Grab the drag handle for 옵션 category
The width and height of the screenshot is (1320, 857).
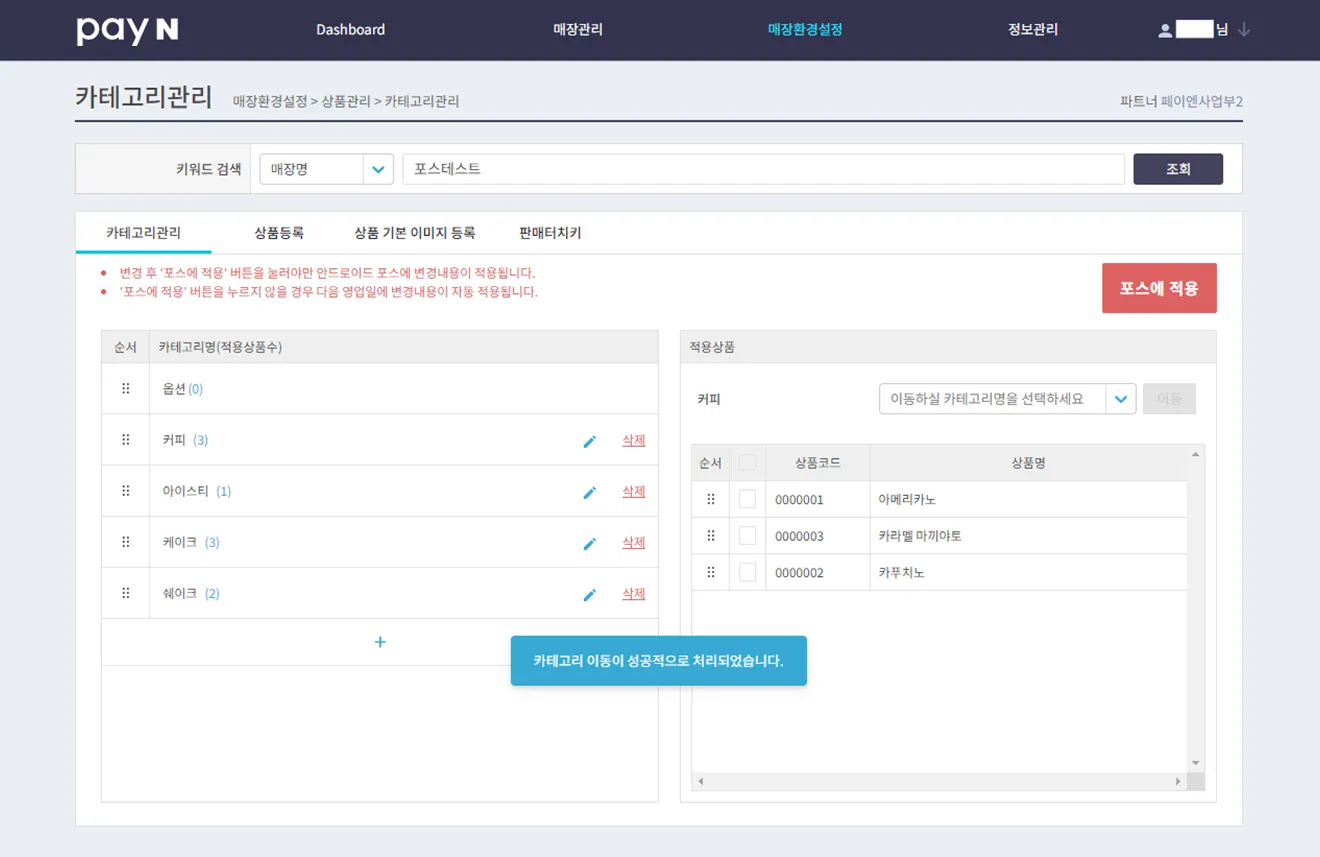[126, 388]
